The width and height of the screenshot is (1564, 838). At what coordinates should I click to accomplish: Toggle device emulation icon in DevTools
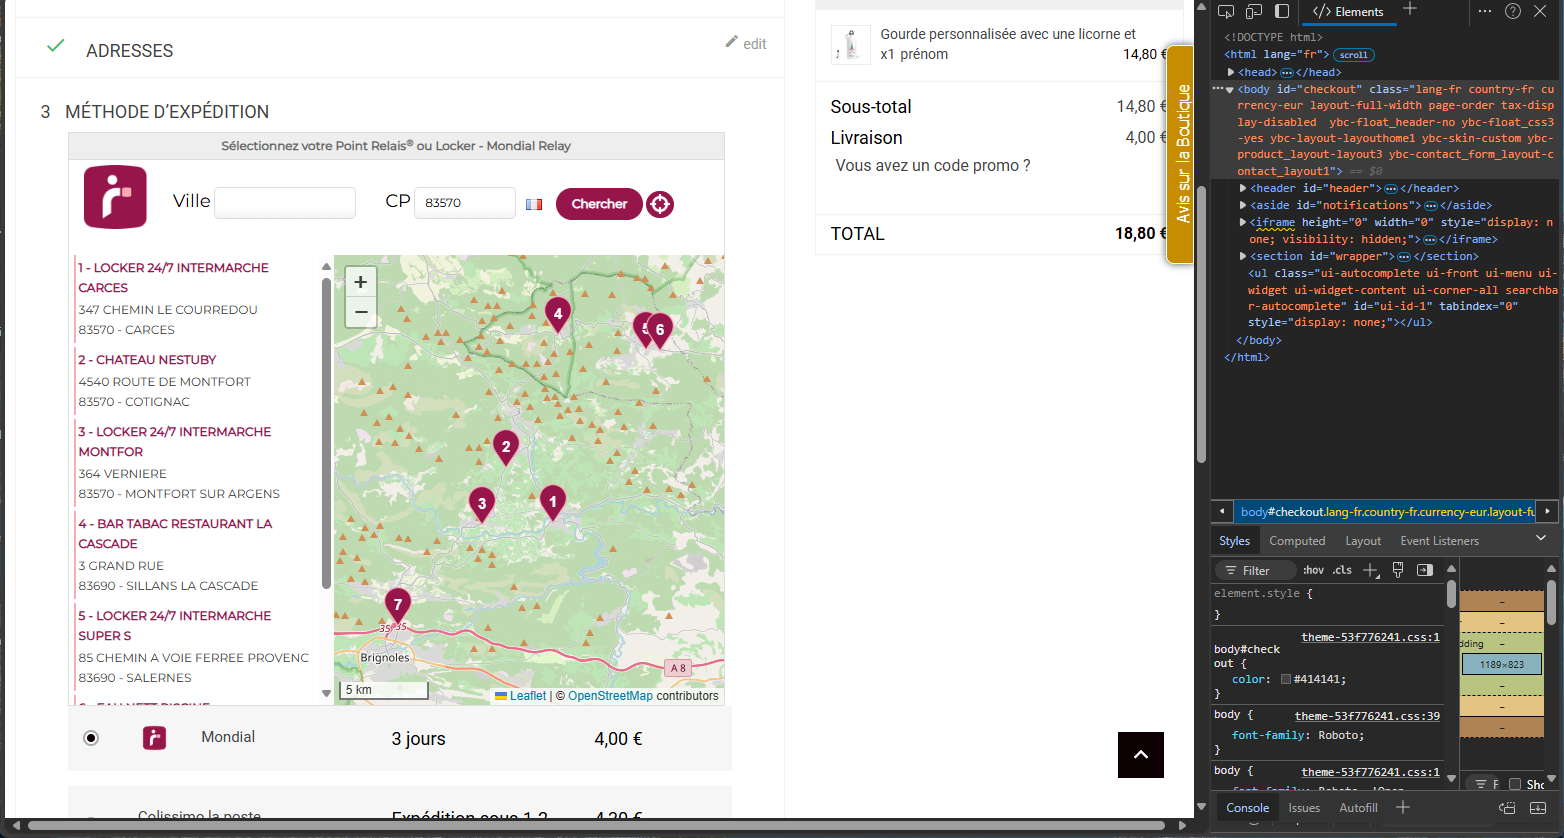click(1254, 11)
